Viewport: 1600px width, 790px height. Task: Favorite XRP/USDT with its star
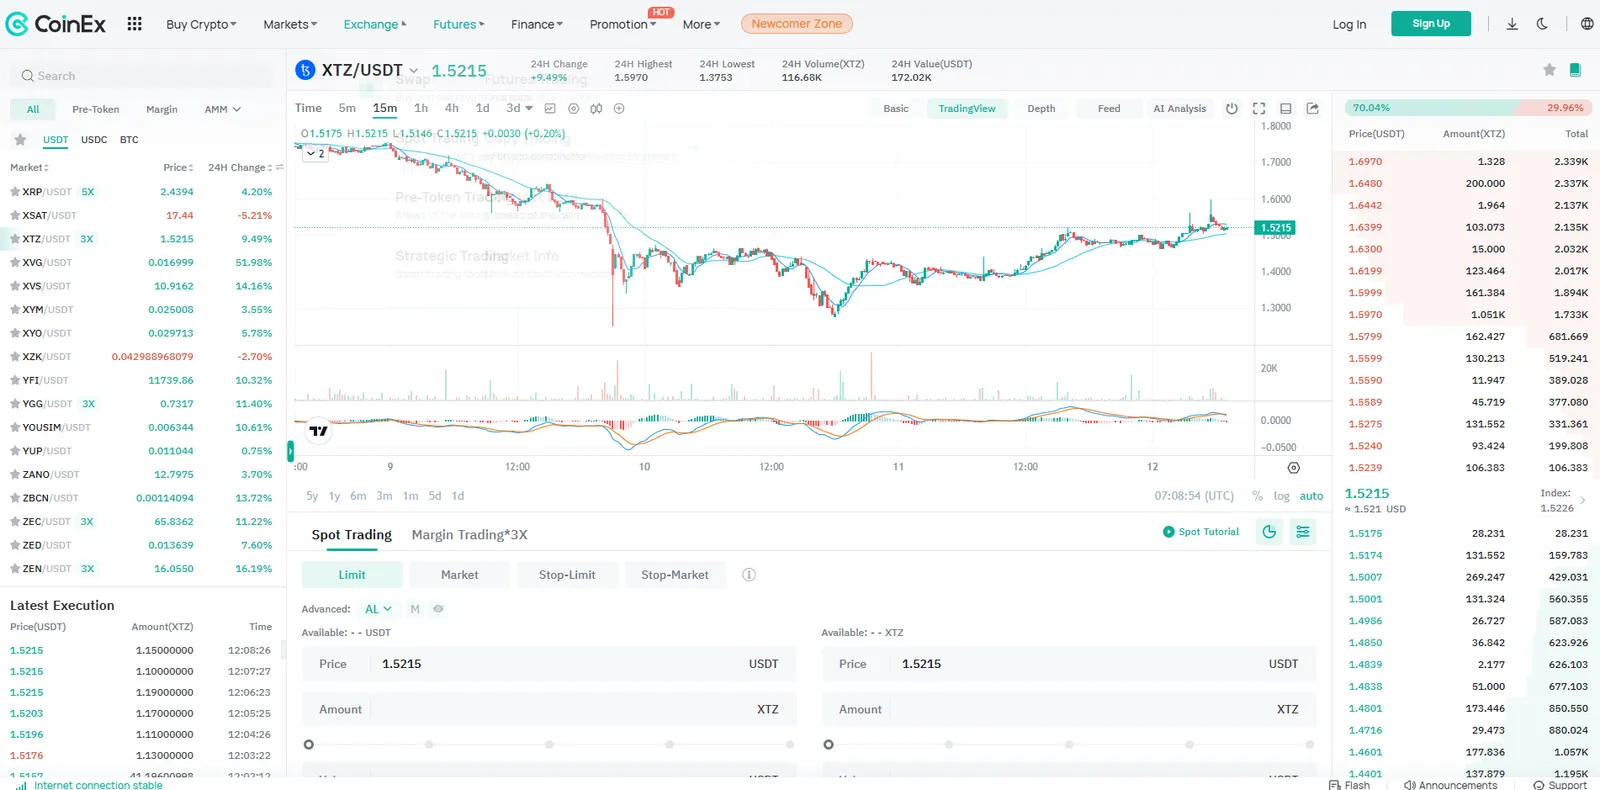[15, 192]
